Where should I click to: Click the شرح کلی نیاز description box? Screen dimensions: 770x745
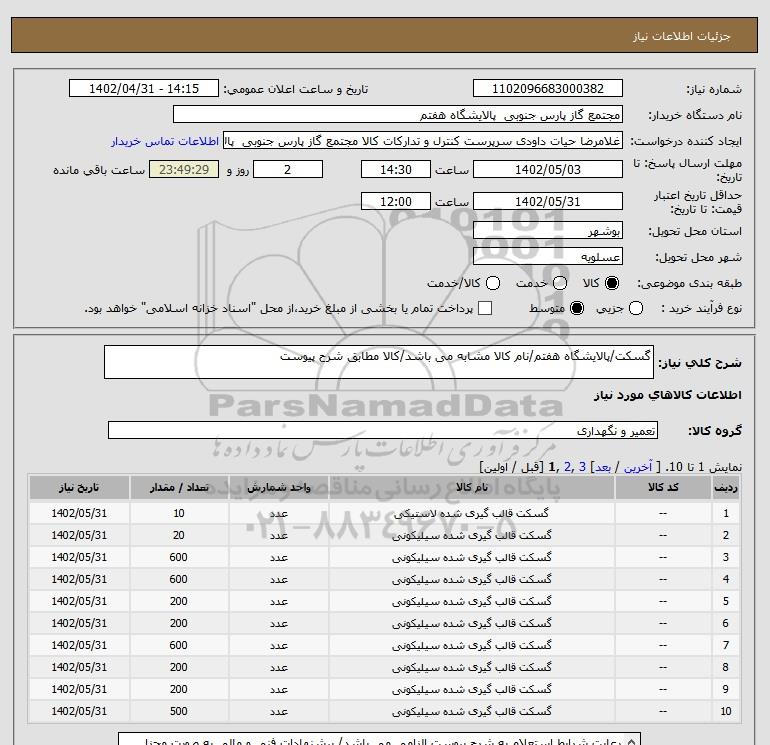point(379,362)
